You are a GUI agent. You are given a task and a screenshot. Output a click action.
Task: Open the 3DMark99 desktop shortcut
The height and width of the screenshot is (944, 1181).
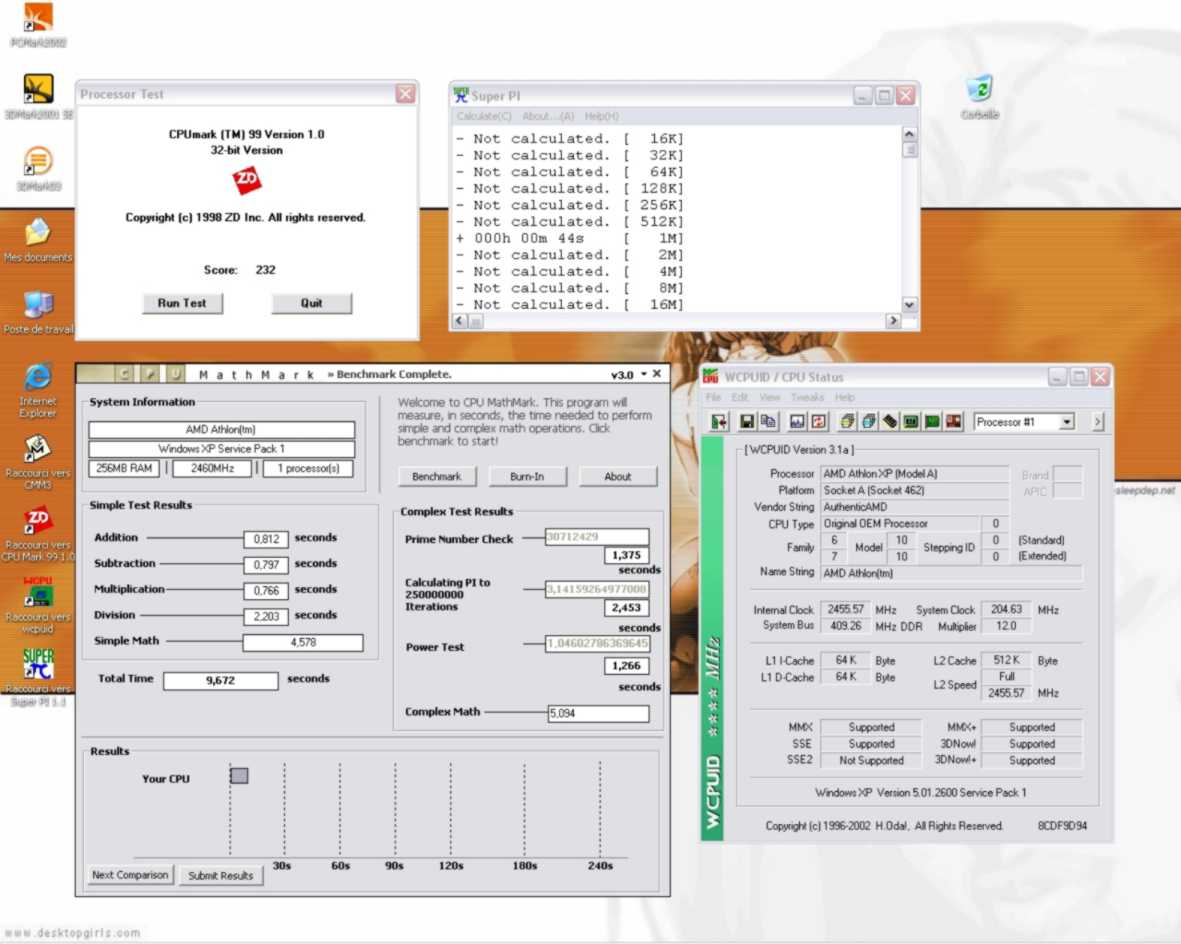click(38, 169)
